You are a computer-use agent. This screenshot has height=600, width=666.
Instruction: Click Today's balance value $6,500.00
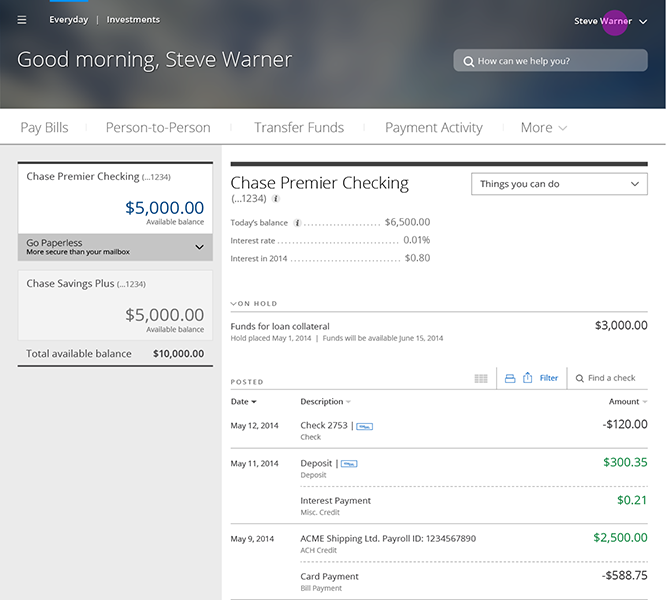407,222
